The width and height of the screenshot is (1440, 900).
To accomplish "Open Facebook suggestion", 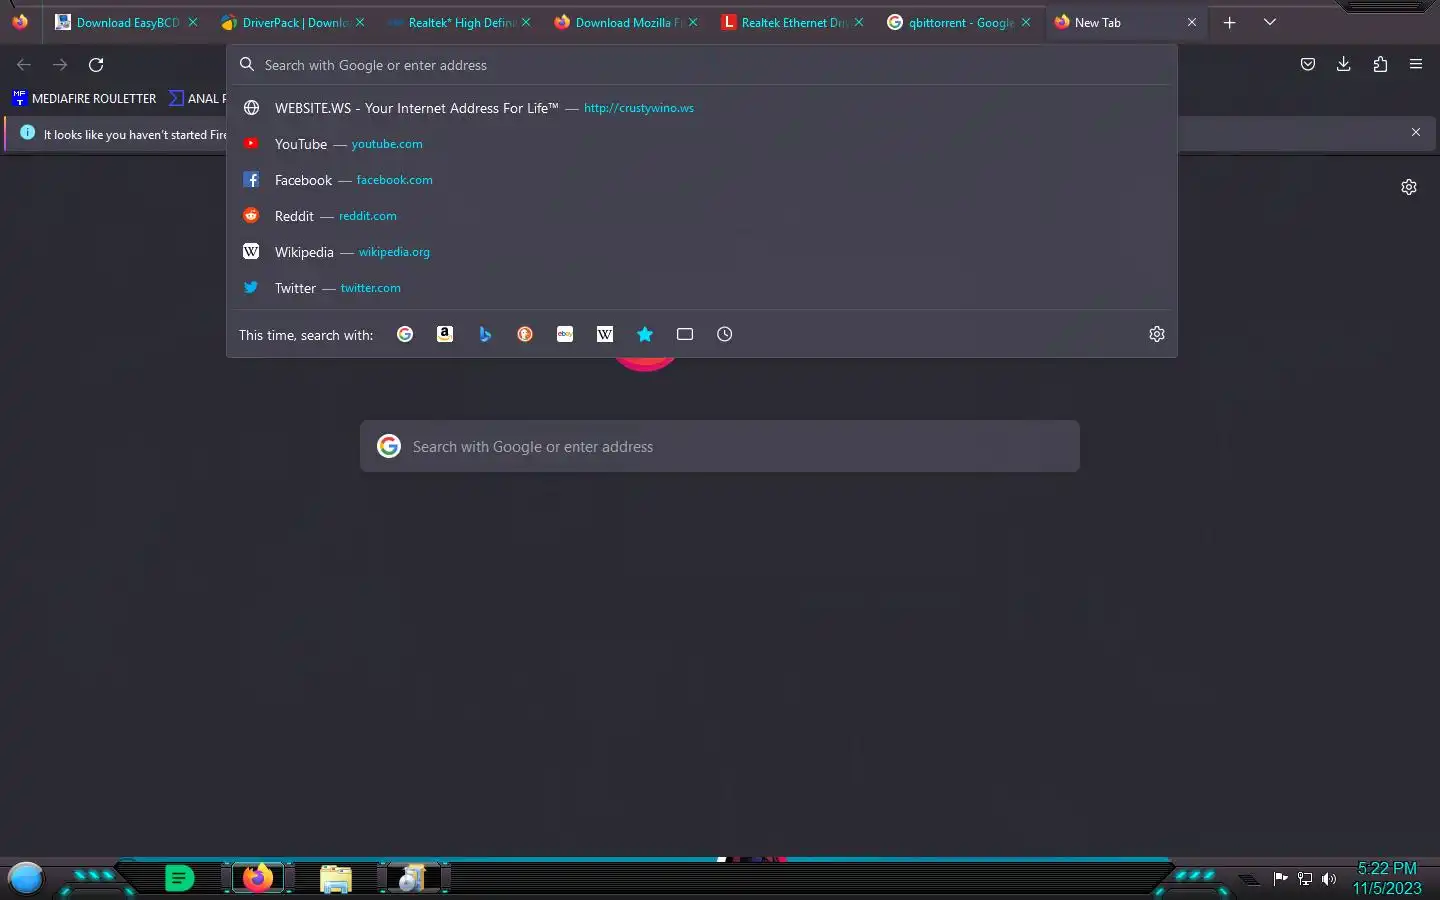I will click(x=702, y=180).
